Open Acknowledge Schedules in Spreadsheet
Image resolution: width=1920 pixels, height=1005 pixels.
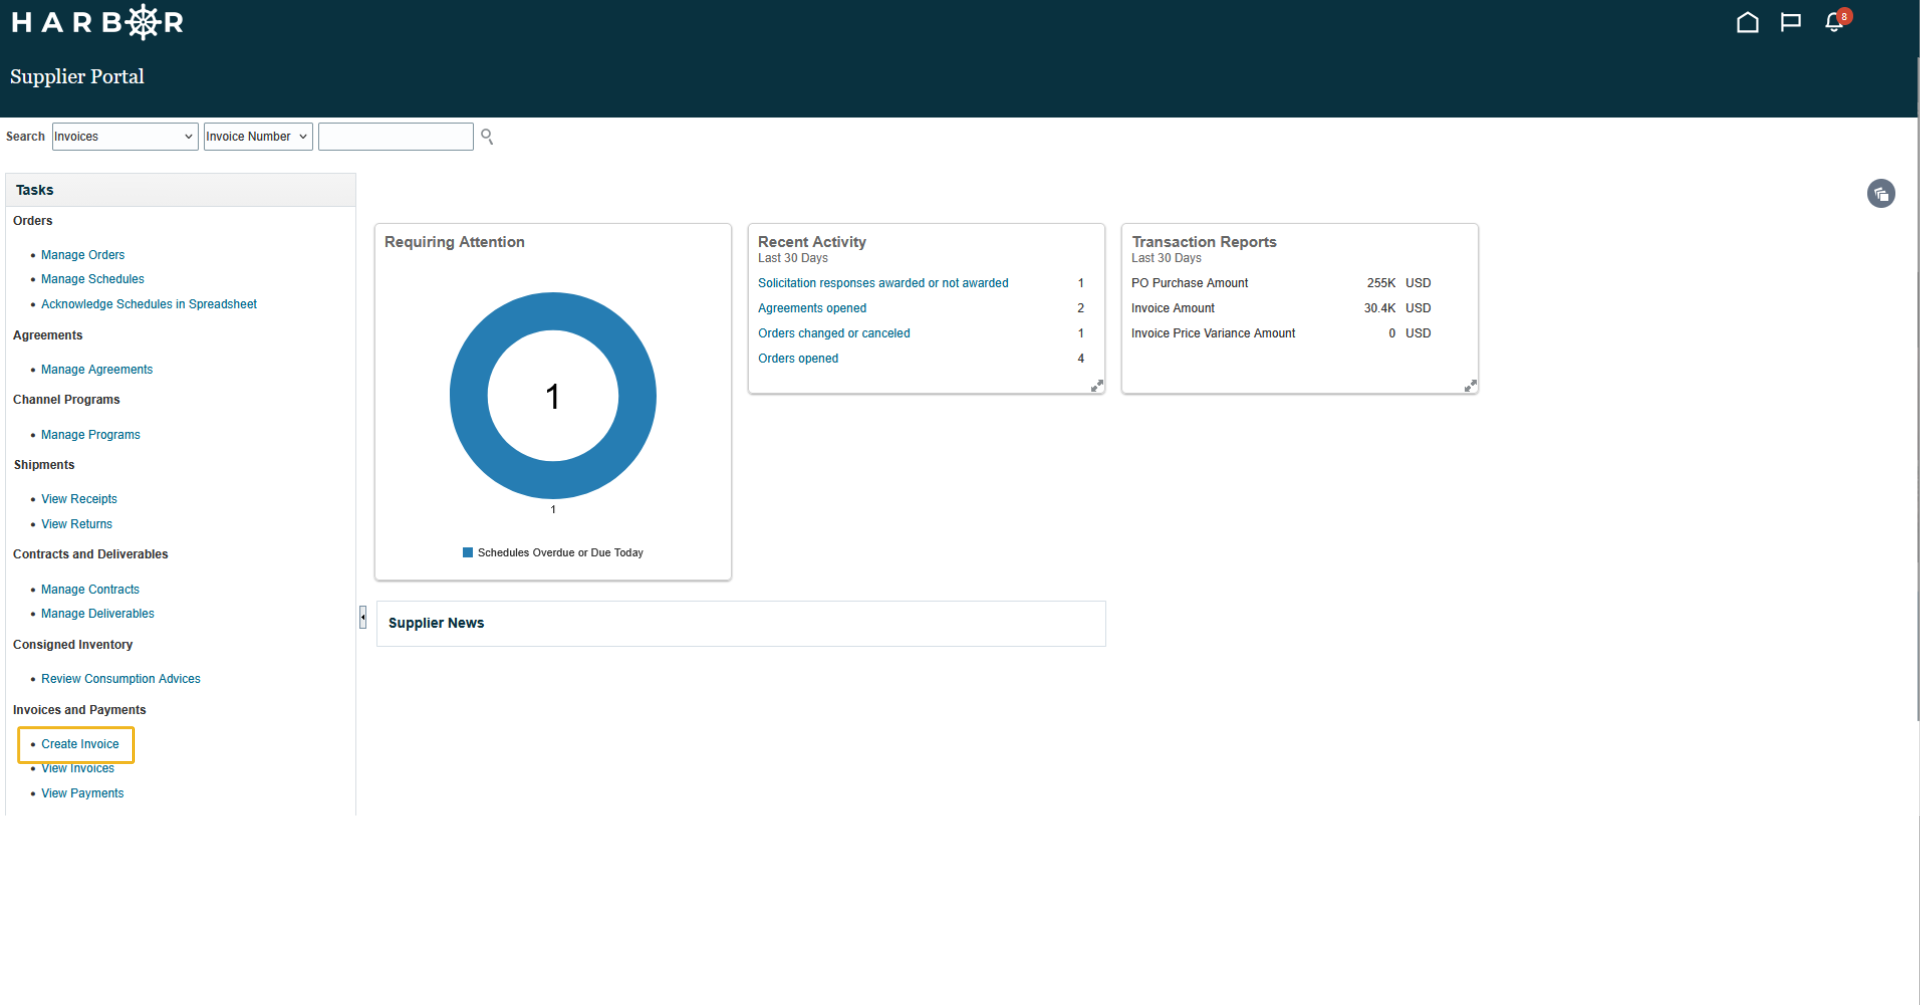pyautogui.click(x=149, y=304)
